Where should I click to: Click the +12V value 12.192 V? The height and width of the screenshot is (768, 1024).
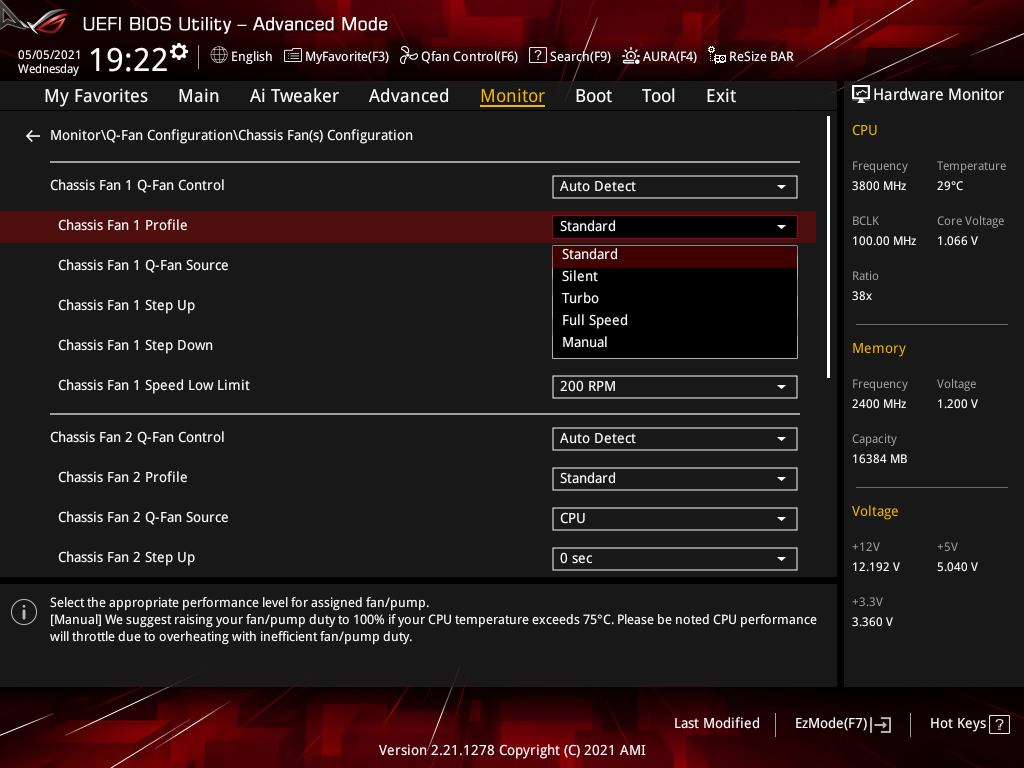tap(876, 567)
